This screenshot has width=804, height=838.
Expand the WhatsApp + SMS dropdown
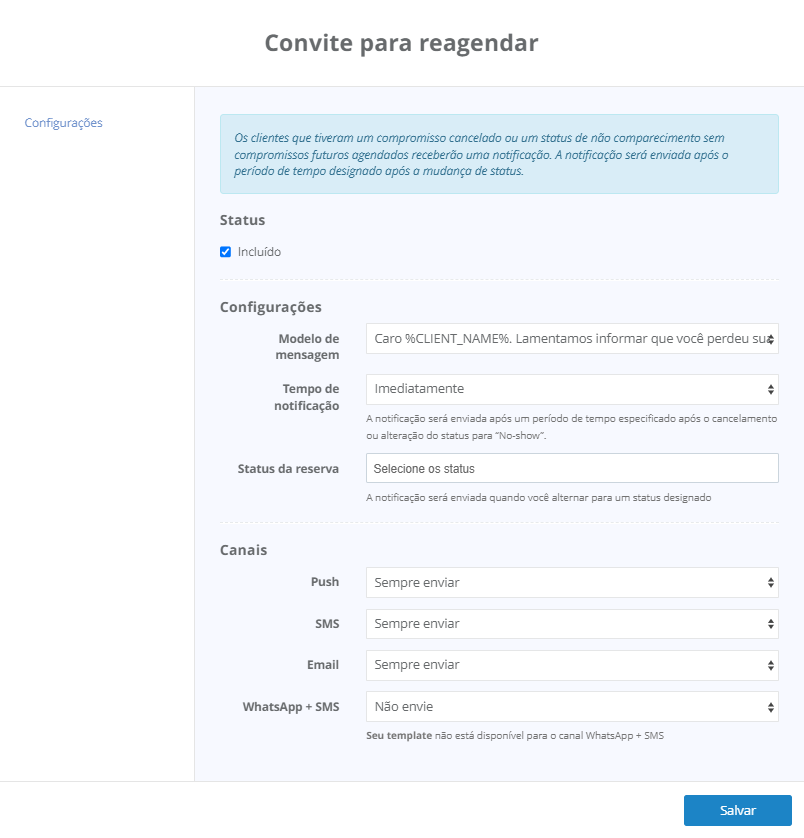tap(571, 707)
